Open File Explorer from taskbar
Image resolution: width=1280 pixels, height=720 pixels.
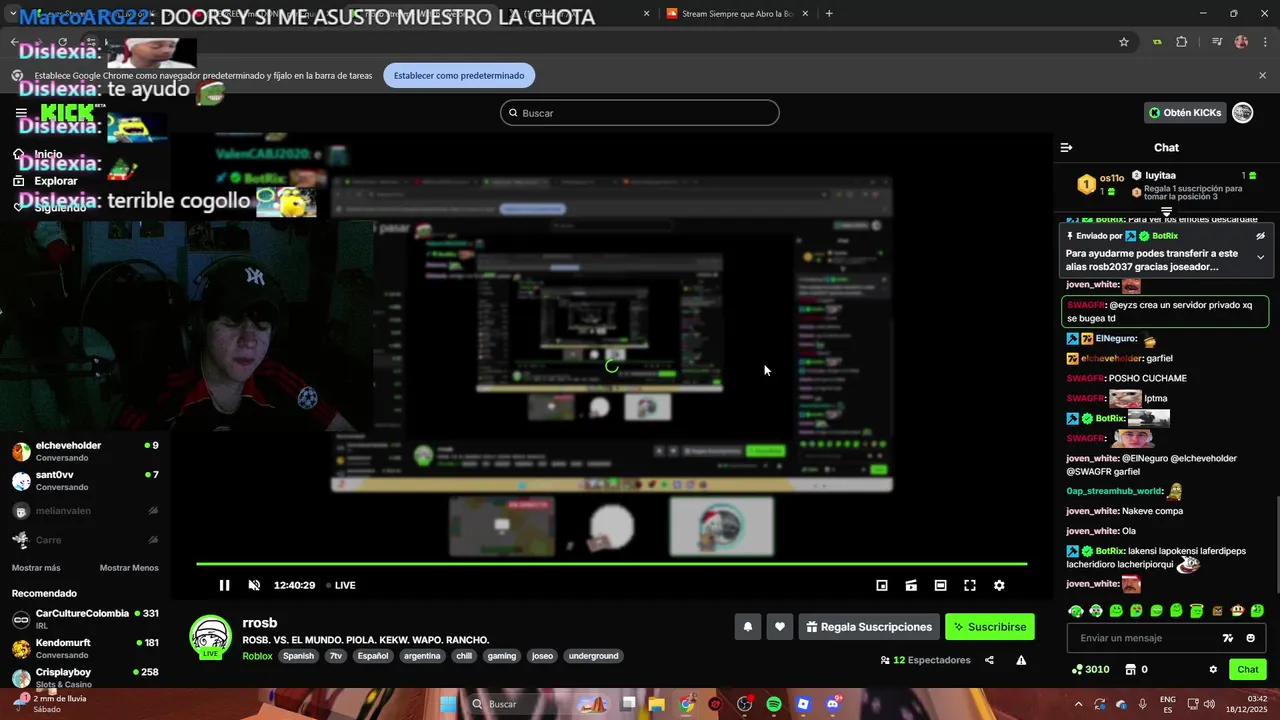[657, 704]
